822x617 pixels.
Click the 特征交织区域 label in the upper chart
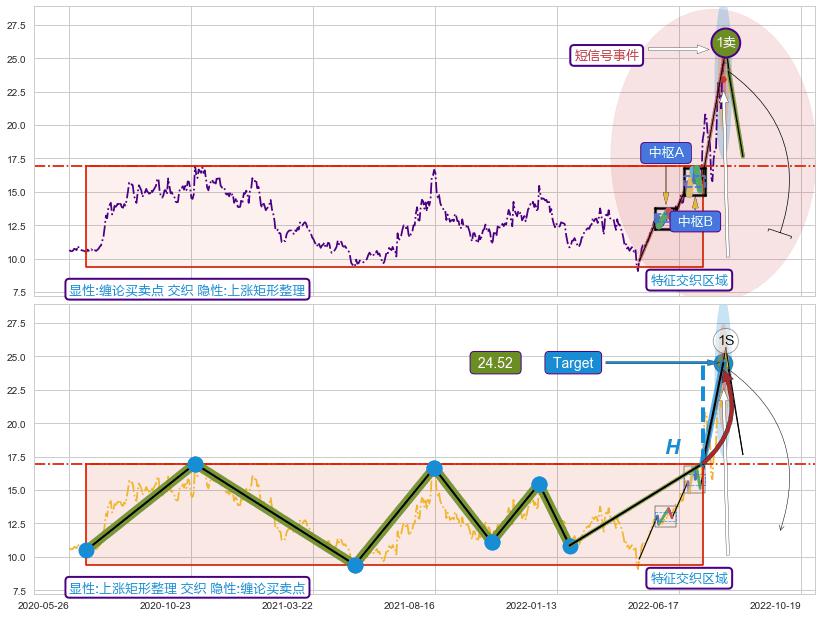coord(689,280)
